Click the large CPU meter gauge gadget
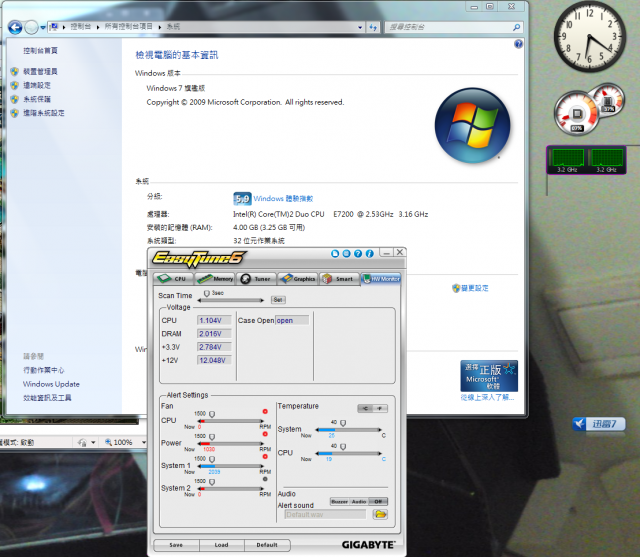This screenshot has width=640, height=557. pos(577,113)
